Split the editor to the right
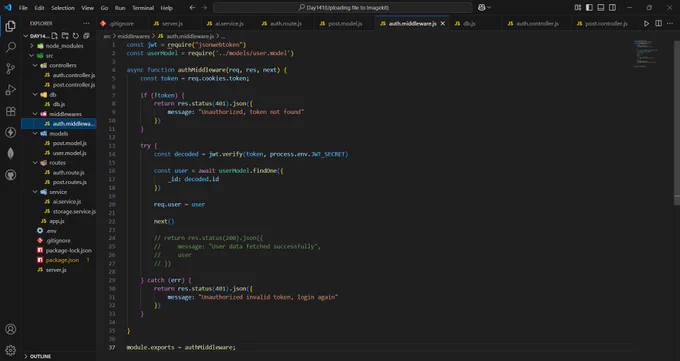The image size is (680, 361). point(658,23)
